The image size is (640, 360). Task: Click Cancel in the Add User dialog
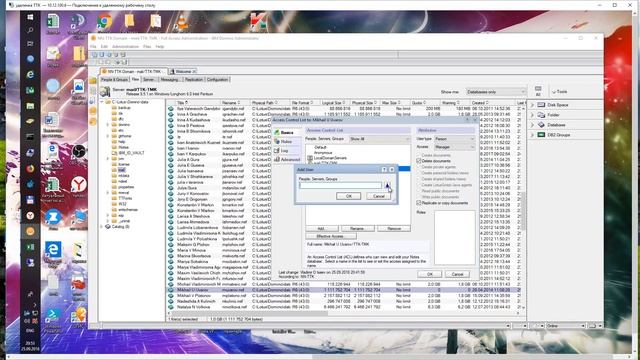[379, 196]
